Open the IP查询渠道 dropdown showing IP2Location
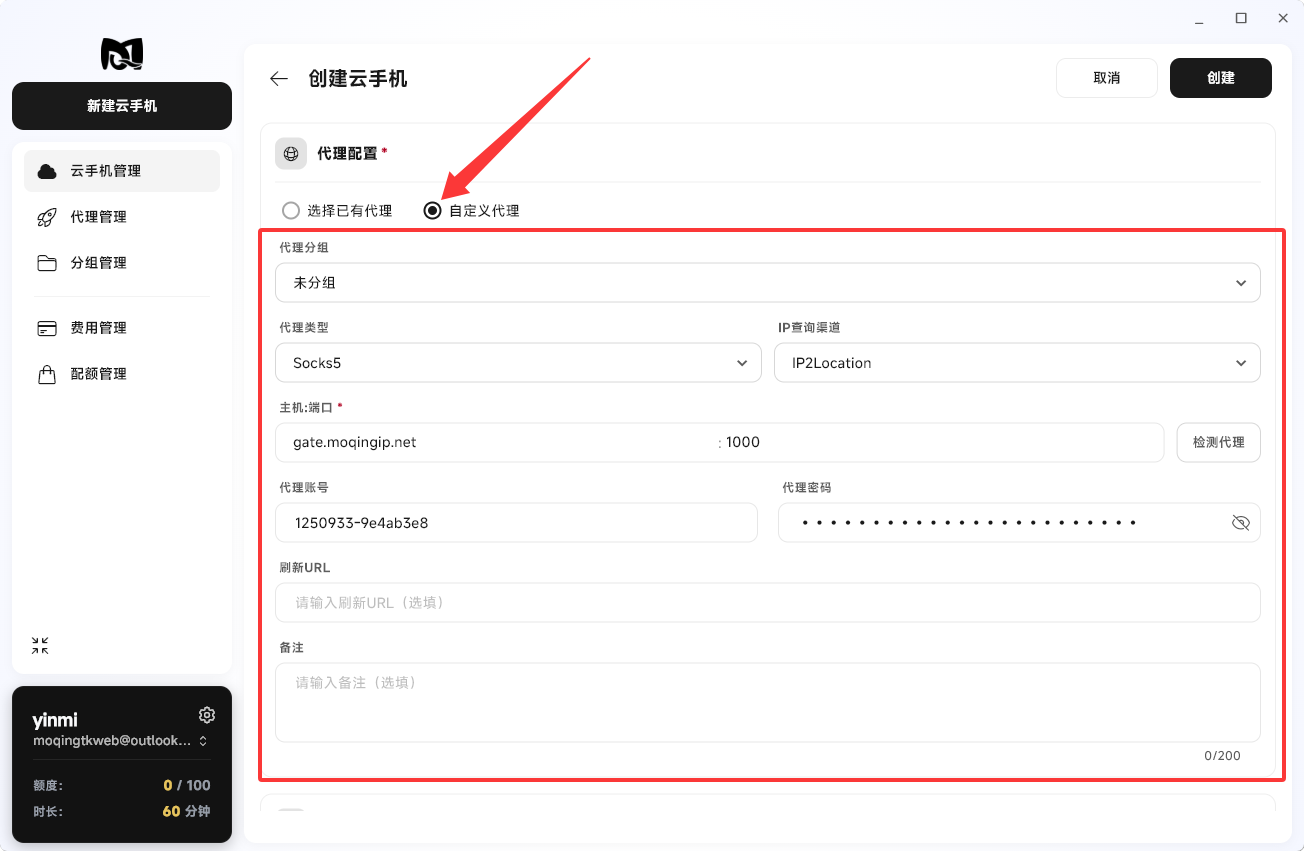 pyautogui.click(x=1017, y=363)
